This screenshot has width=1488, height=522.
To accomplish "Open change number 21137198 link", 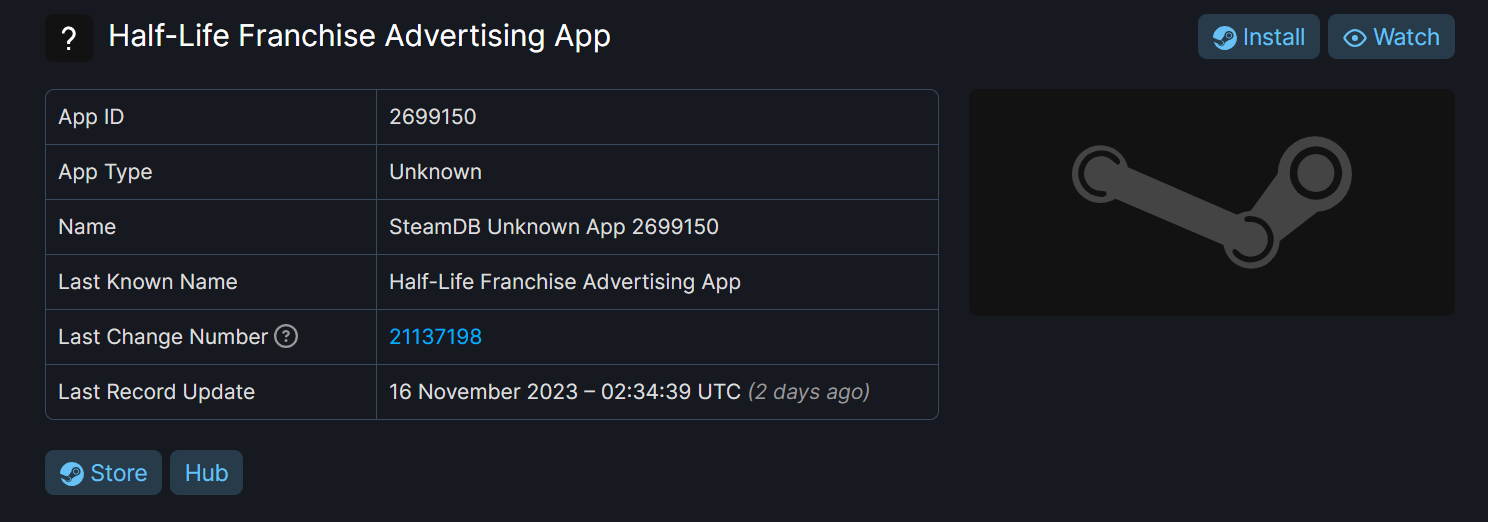I will point(435,337).
